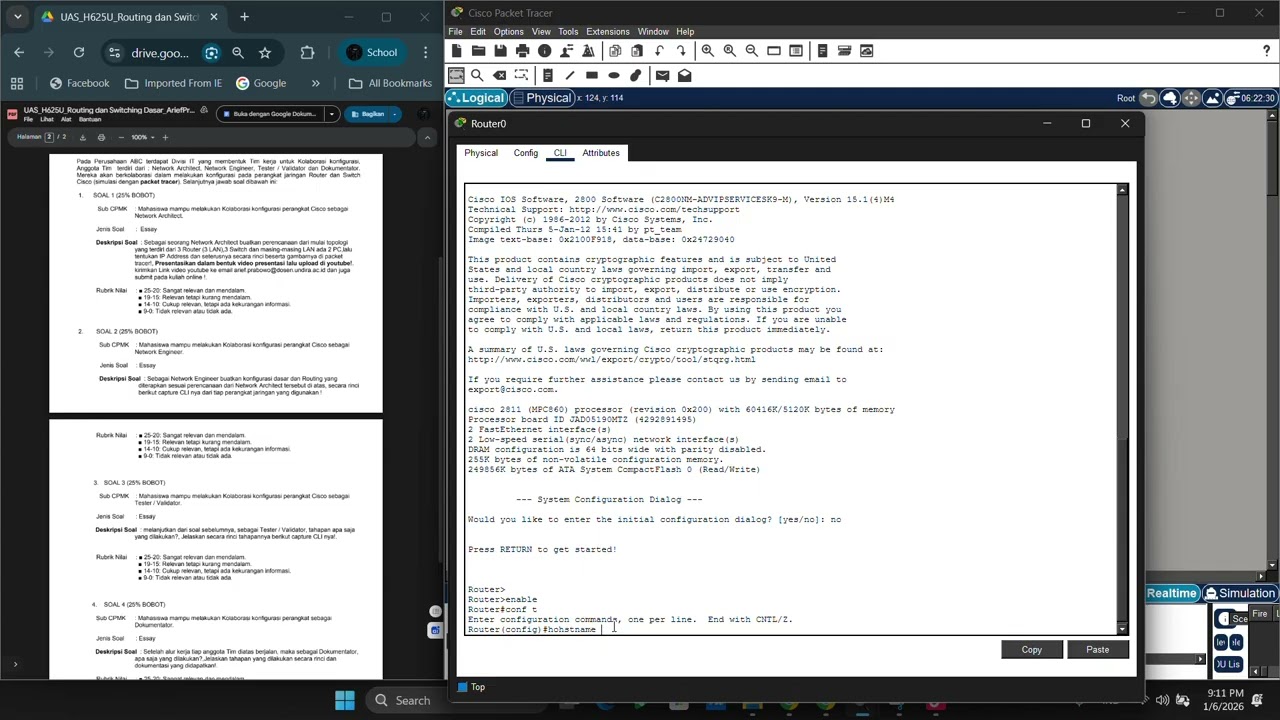Image resolution: width=1280 pixels, height=720 pixels.
Task: Expand the hidden bookmarks chevron
Action: tap(316, 83)
